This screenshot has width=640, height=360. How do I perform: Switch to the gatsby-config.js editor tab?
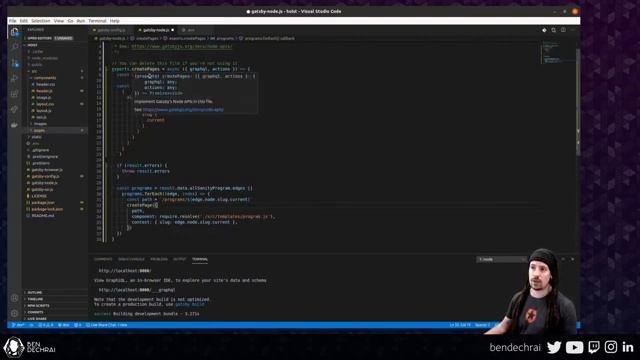(111, 30)
